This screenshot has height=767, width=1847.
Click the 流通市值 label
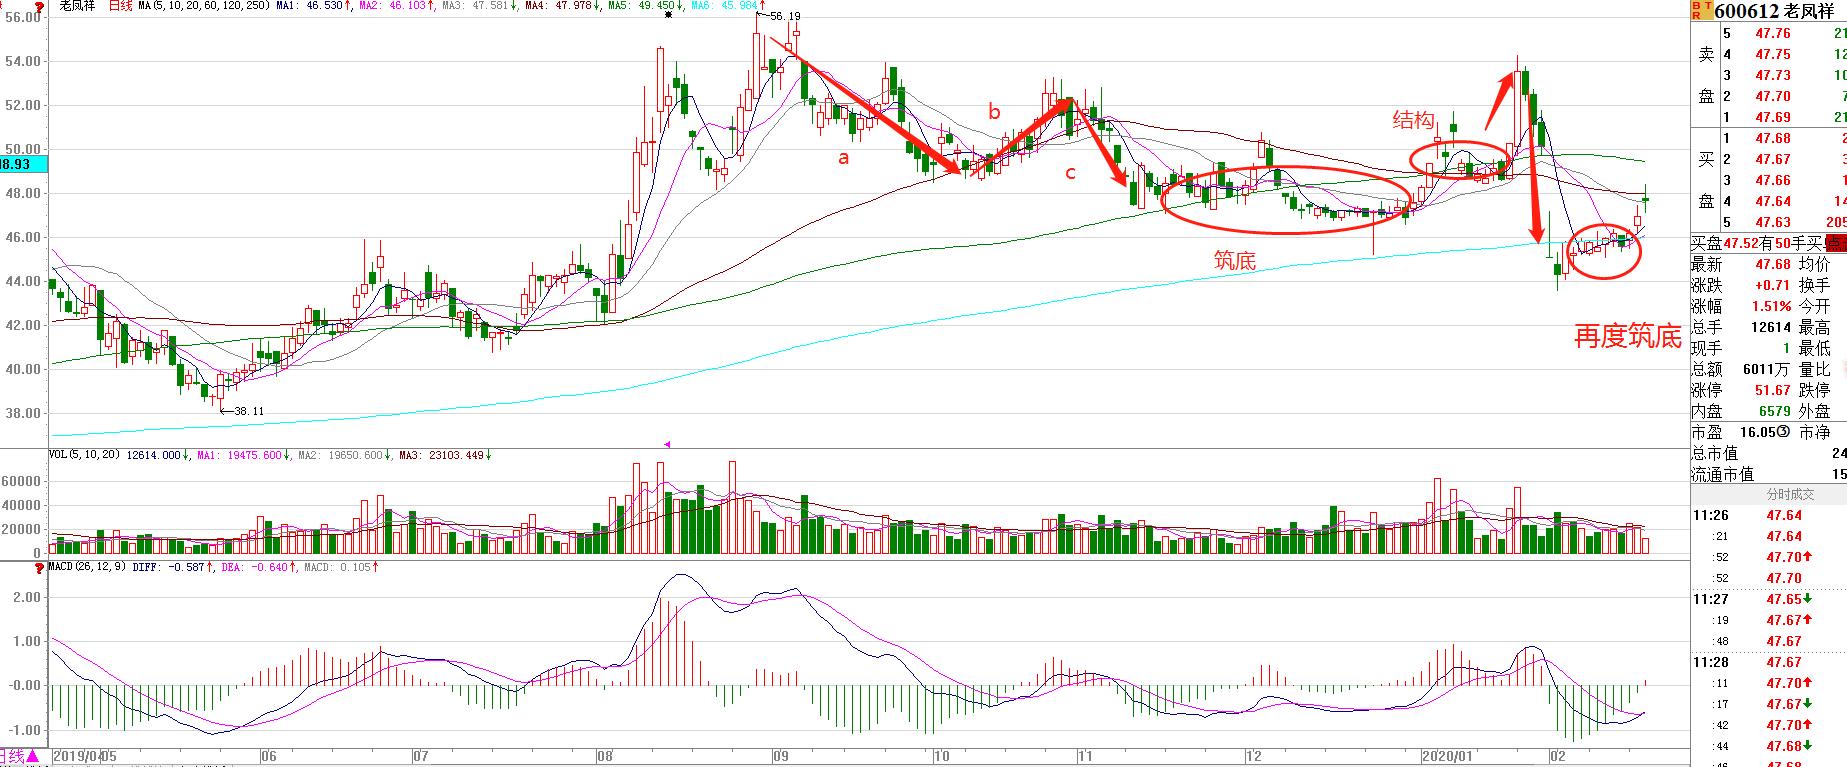point(1722,474)
